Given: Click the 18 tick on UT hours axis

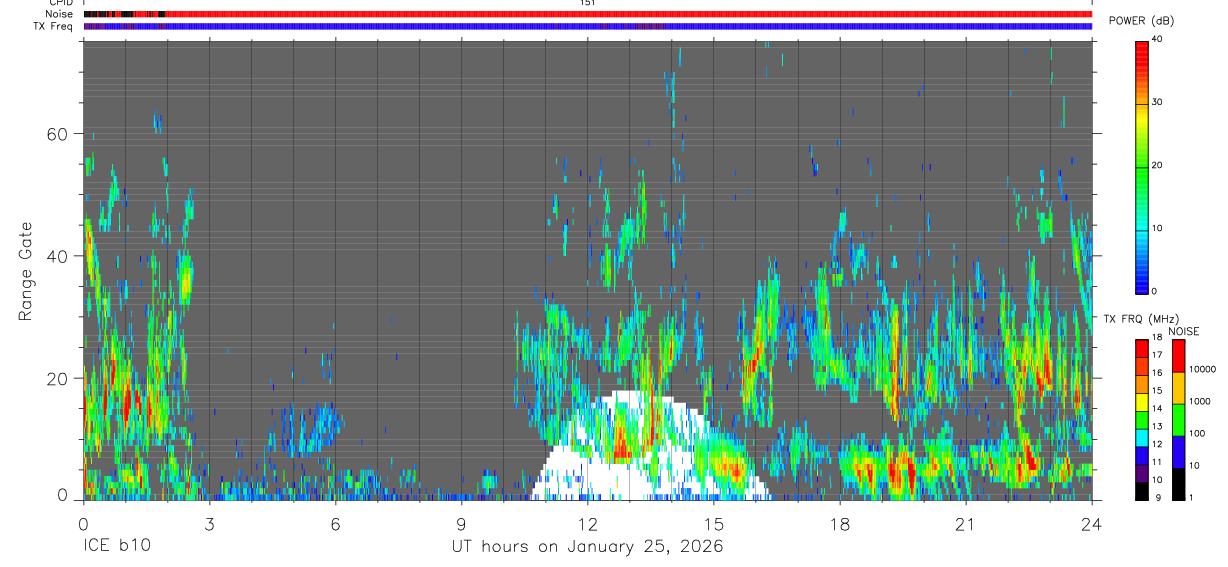Looking at the screenshot, I should (x=840, y=524).
